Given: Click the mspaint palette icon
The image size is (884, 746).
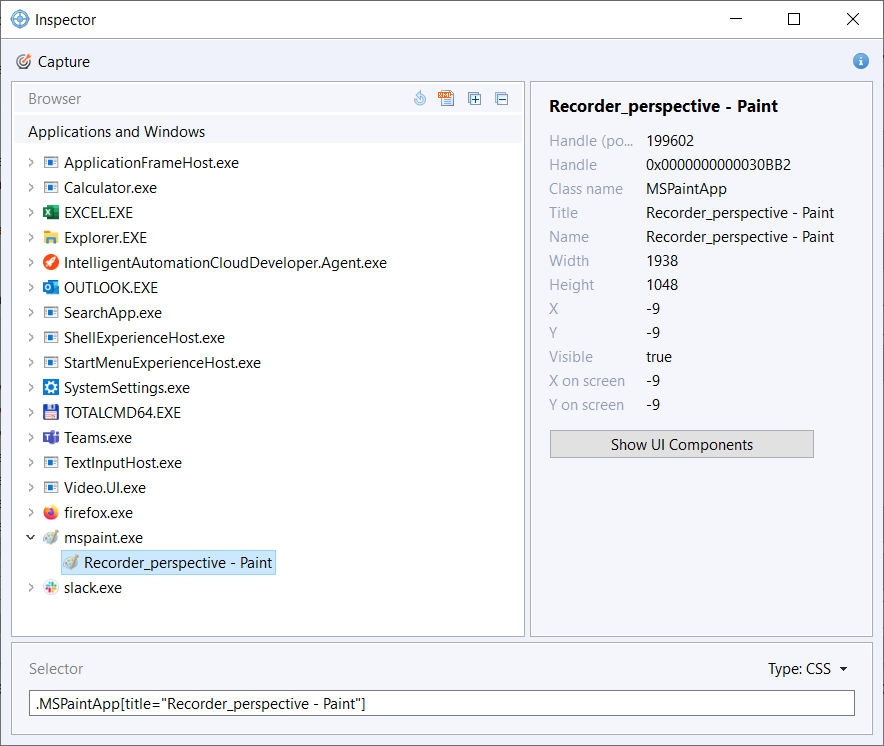Looking at the screenshot, I should (51, 537).
